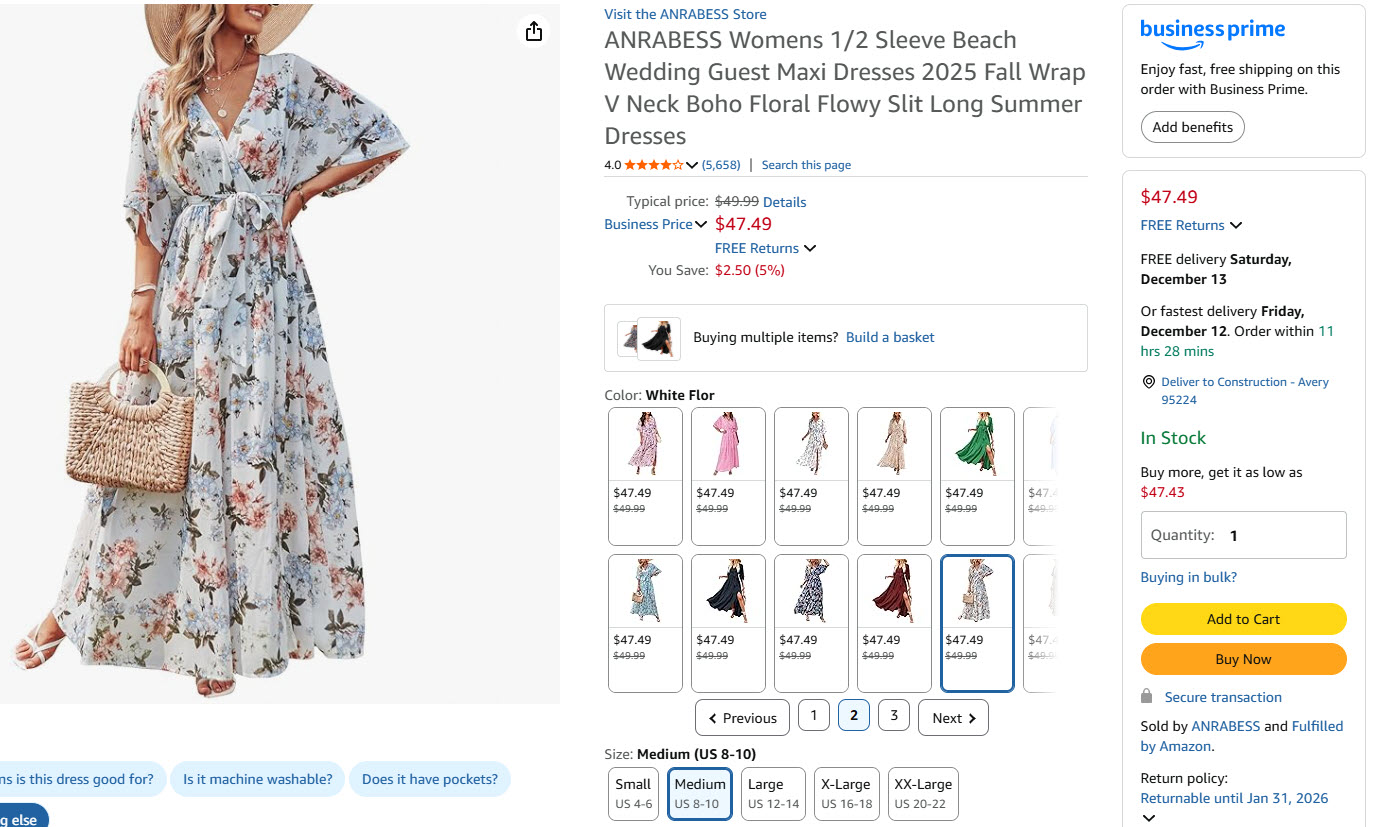Open the Business Price dropdown
Viewport: 1375px width, 827px height.
coord(655,224)
